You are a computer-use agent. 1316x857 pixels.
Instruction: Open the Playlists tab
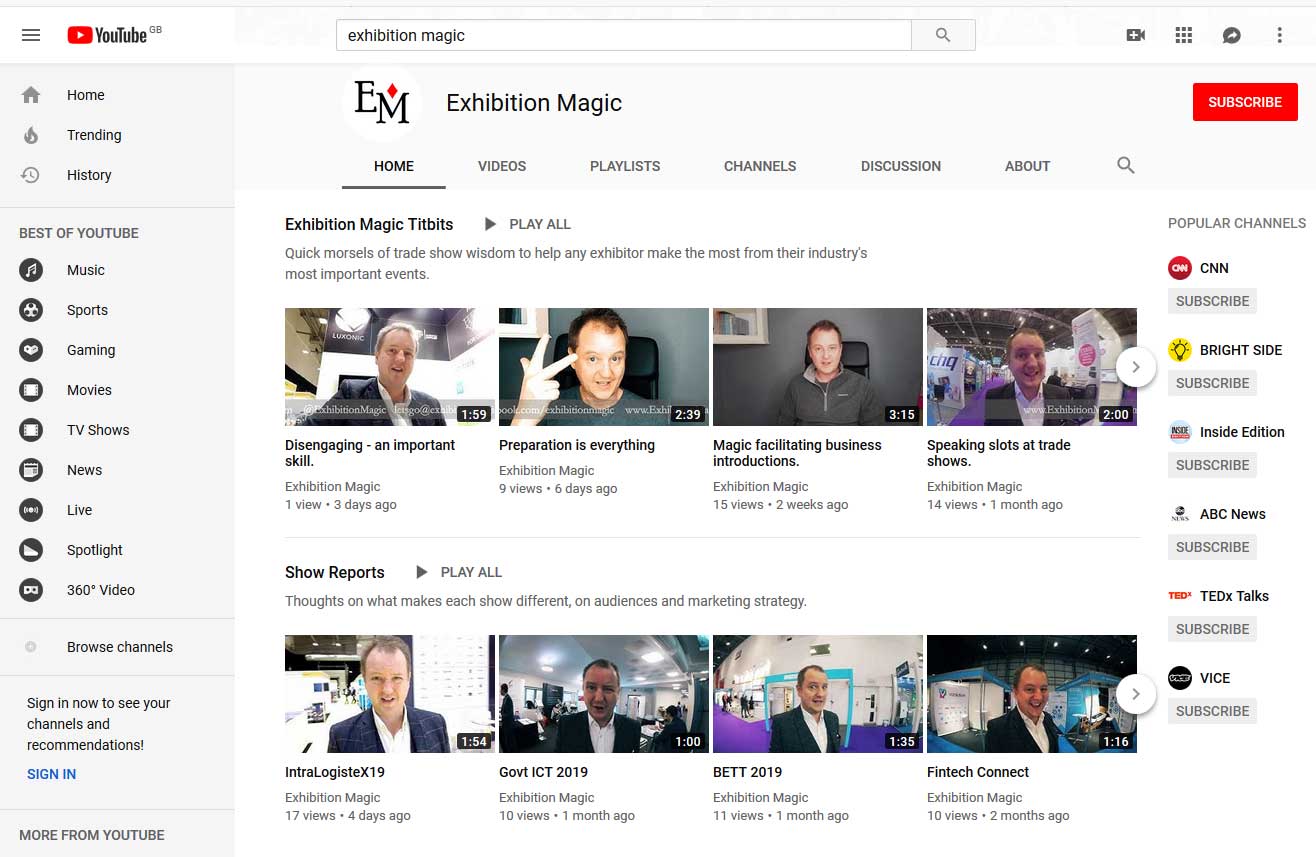pos(625,166)
